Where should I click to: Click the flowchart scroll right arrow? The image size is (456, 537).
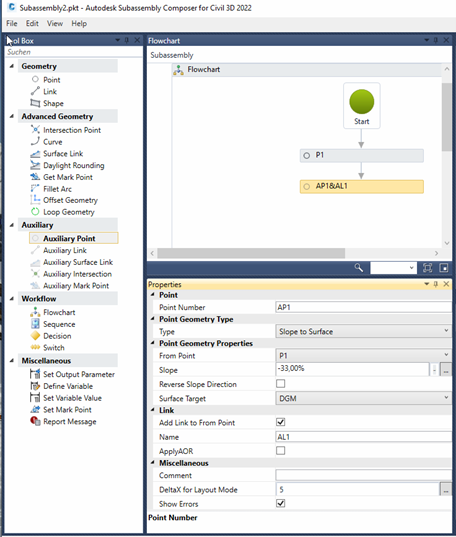click(x=436, y=253)
